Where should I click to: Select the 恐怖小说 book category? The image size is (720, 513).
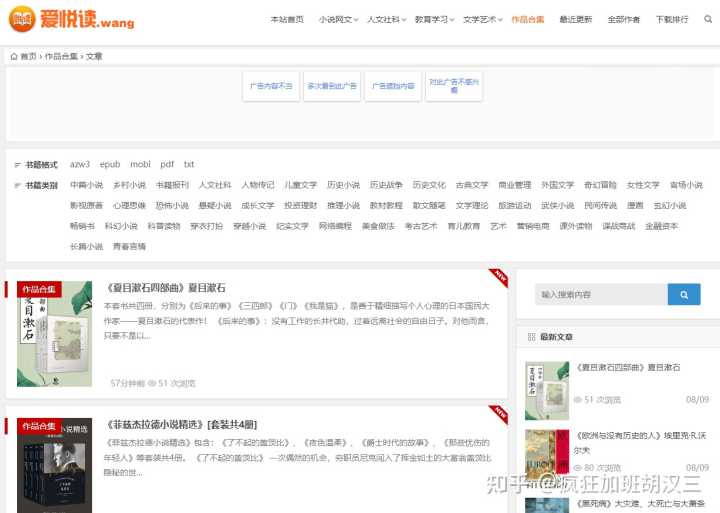[172, 206]
